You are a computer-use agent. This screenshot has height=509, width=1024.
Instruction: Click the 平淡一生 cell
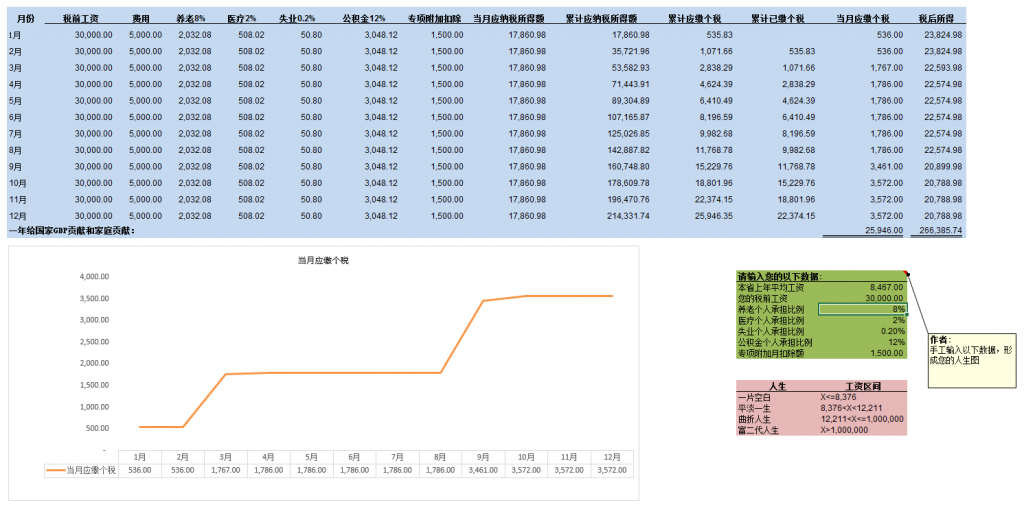coord(754,408)
